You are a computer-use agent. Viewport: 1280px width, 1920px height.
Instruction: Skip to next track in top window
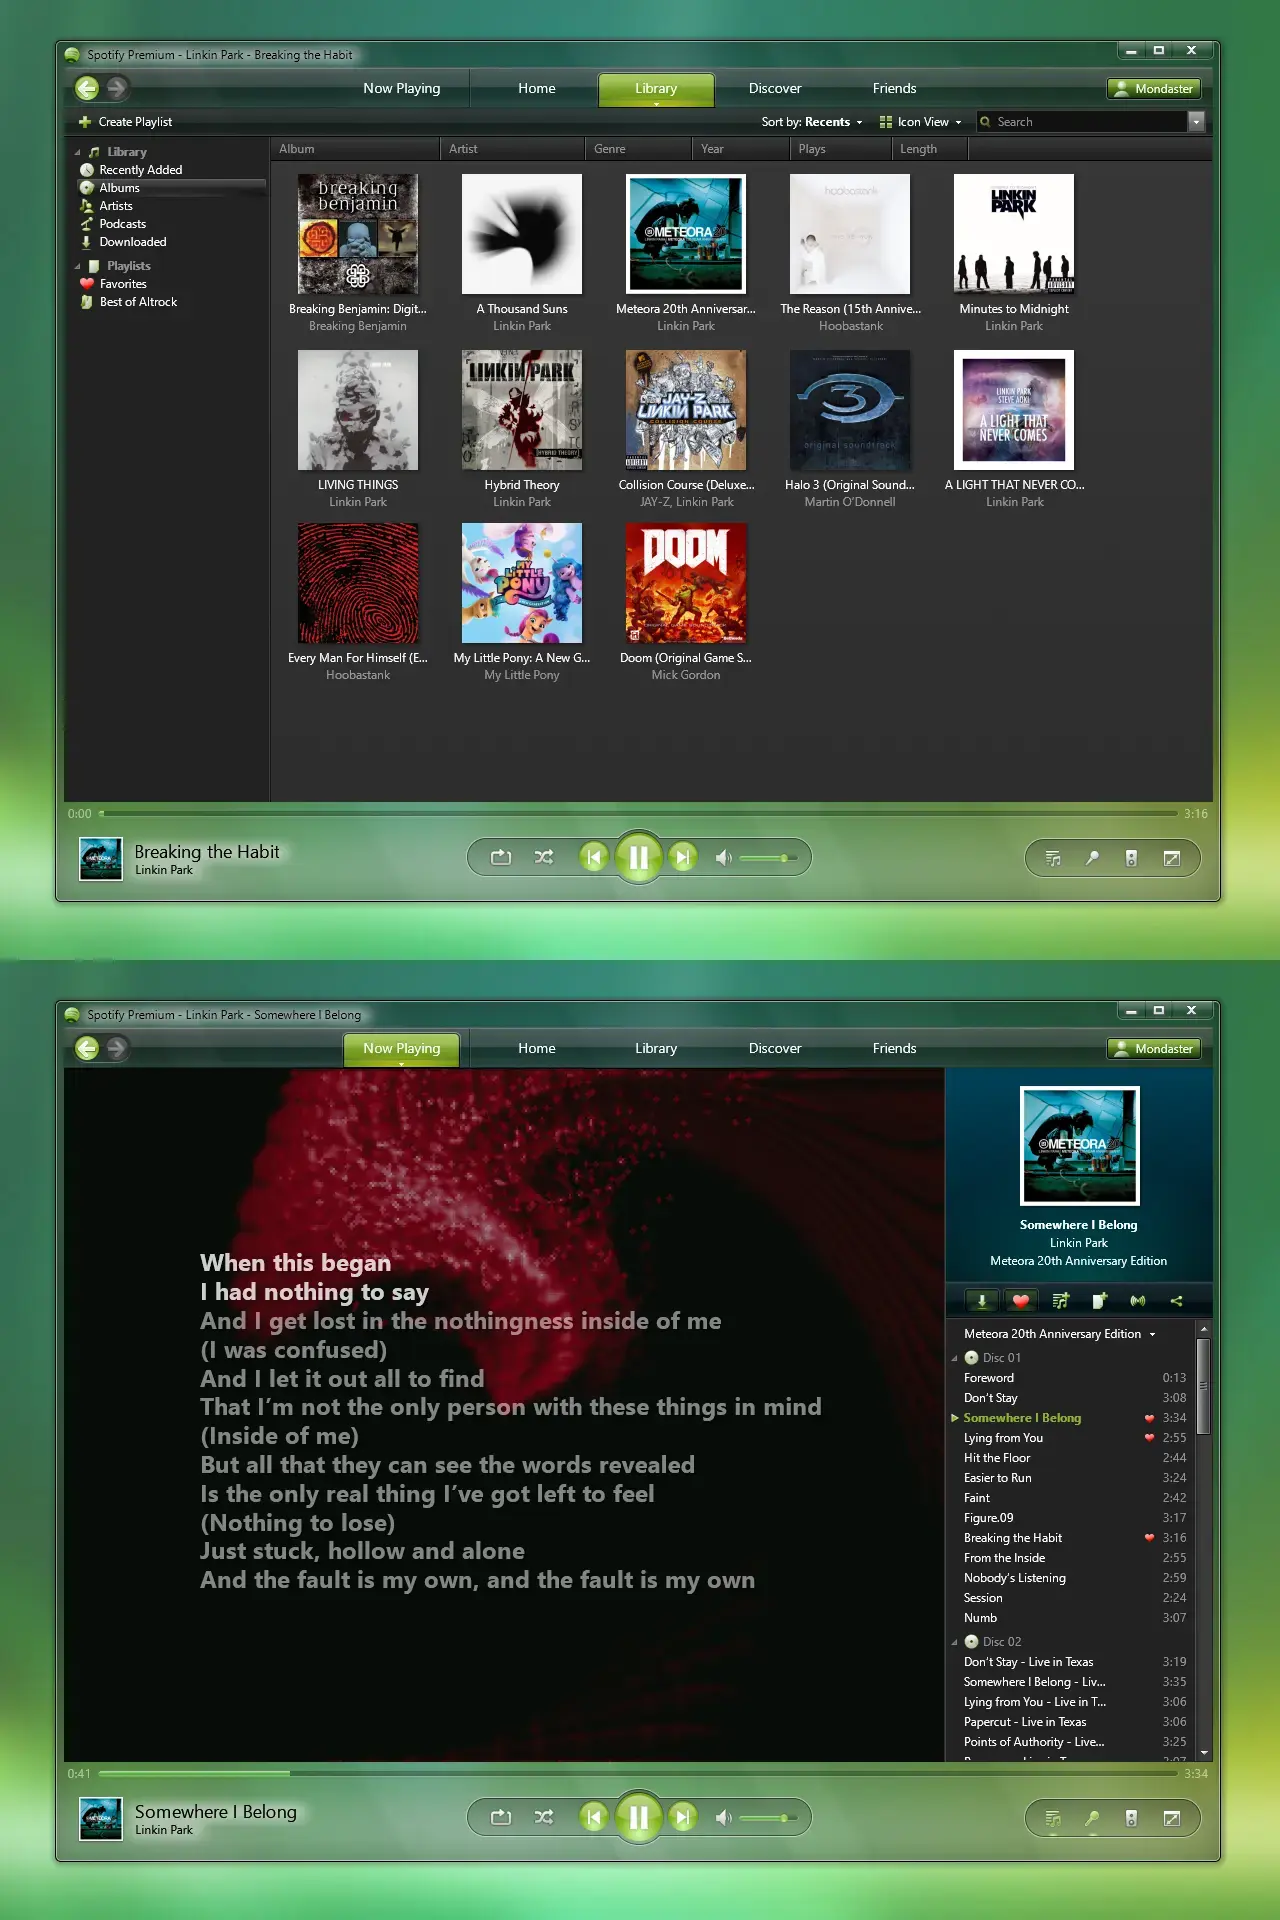tap(683, 857)
